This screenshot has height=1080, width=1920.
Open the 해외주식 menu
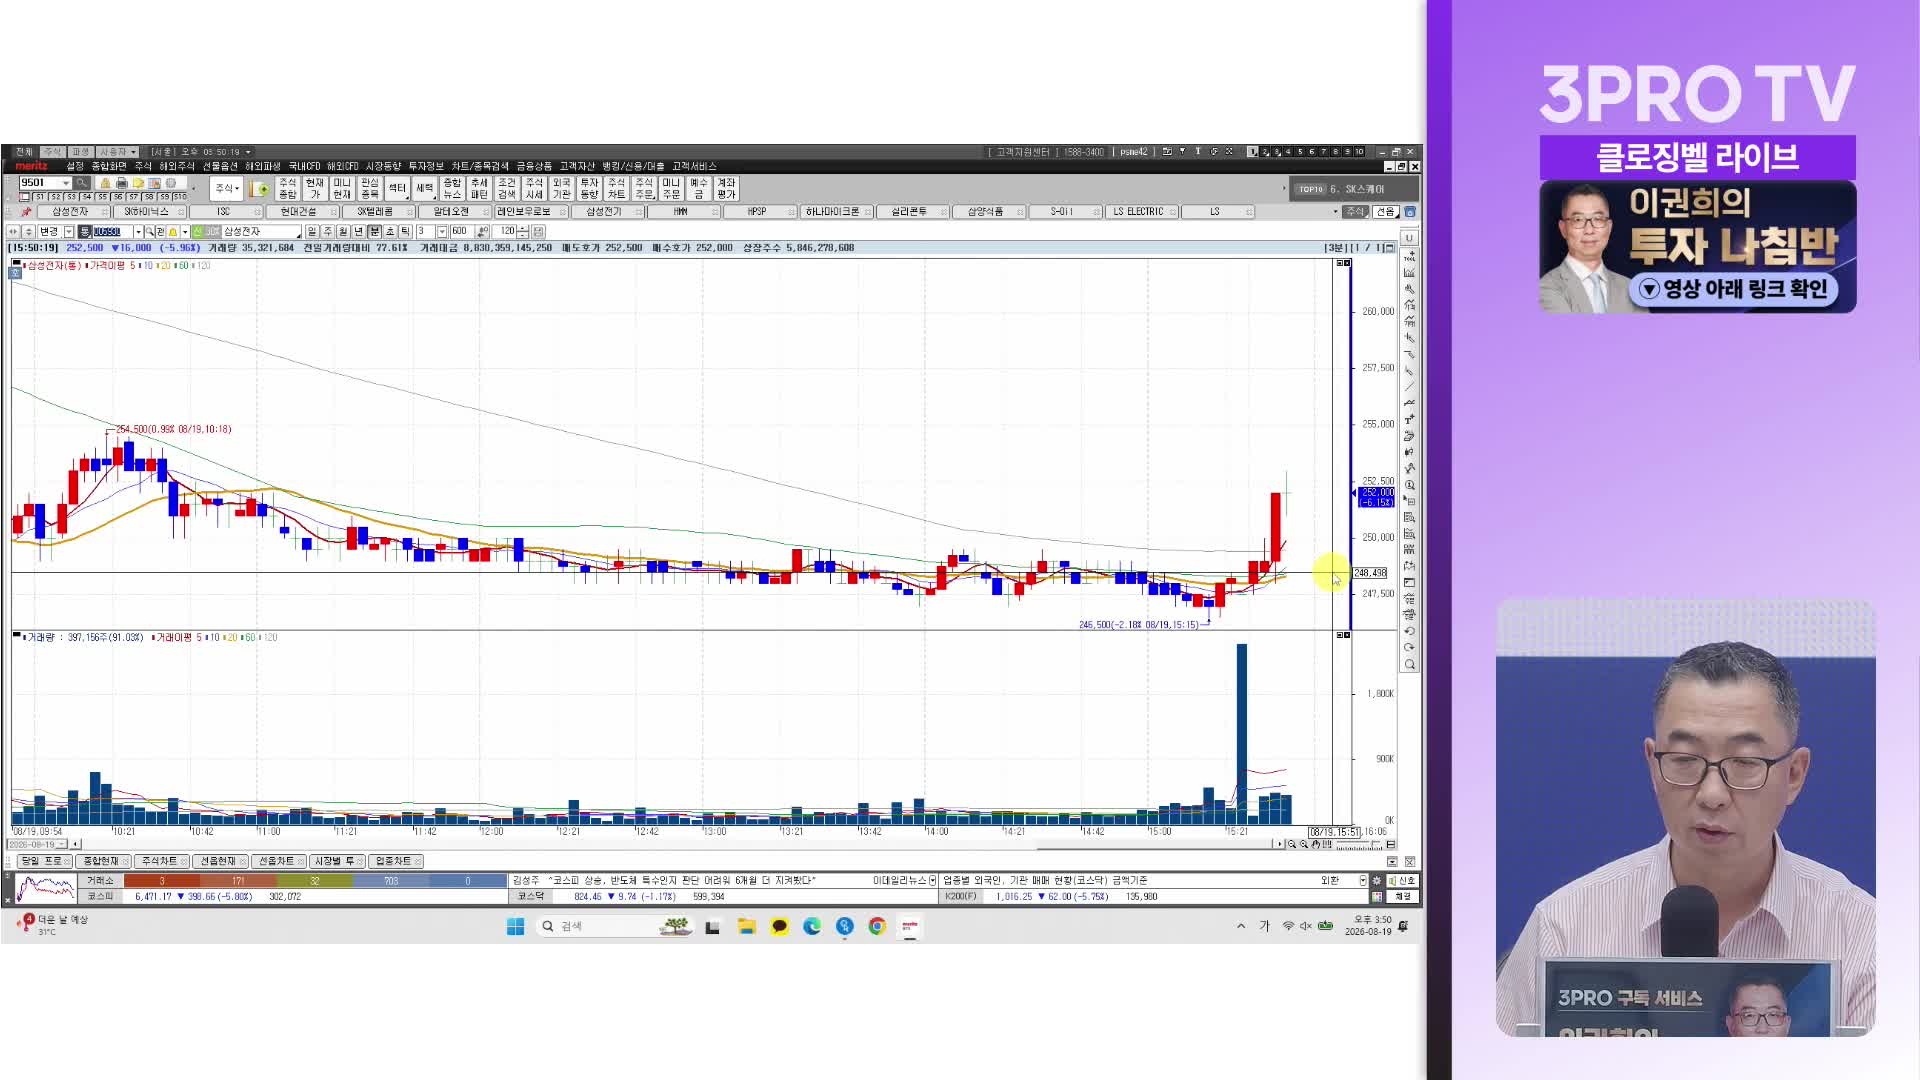click(177, 166)
